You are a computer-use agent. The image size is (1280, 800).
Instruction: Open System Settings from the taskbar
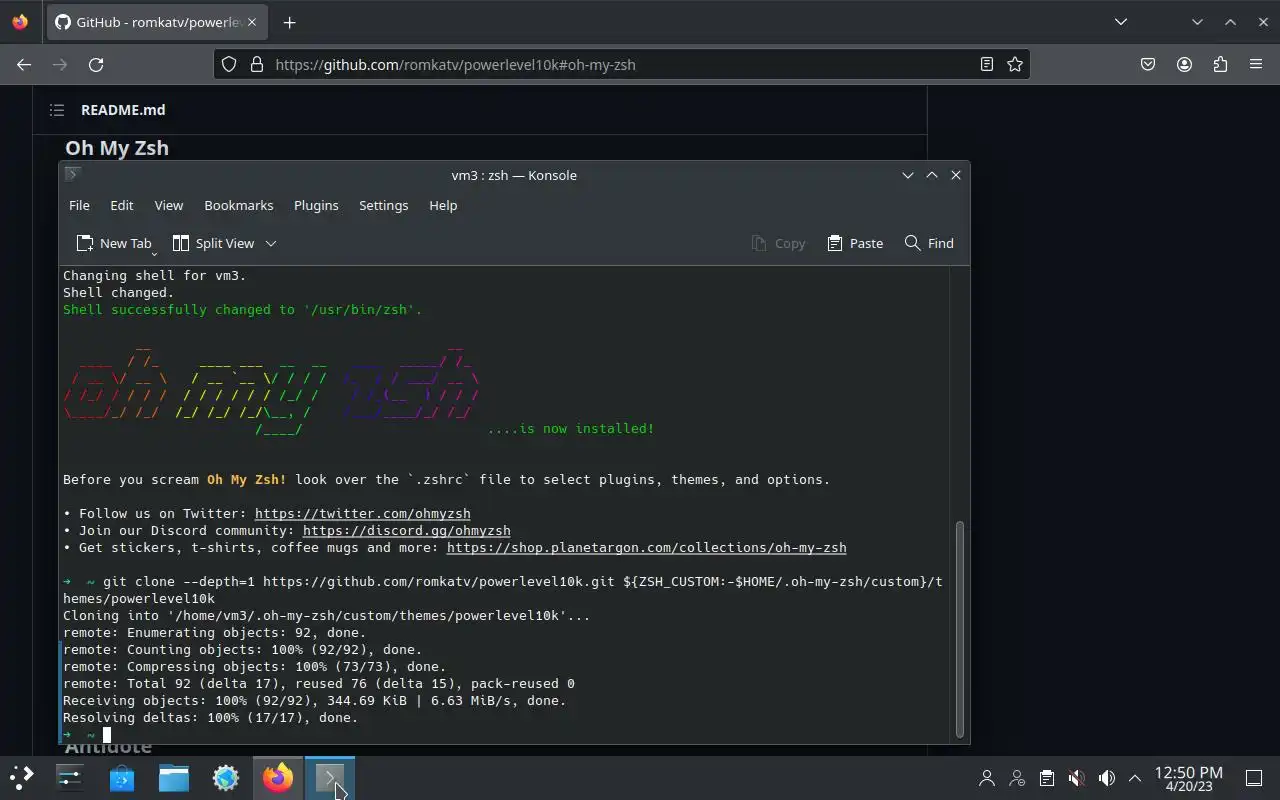70,777
